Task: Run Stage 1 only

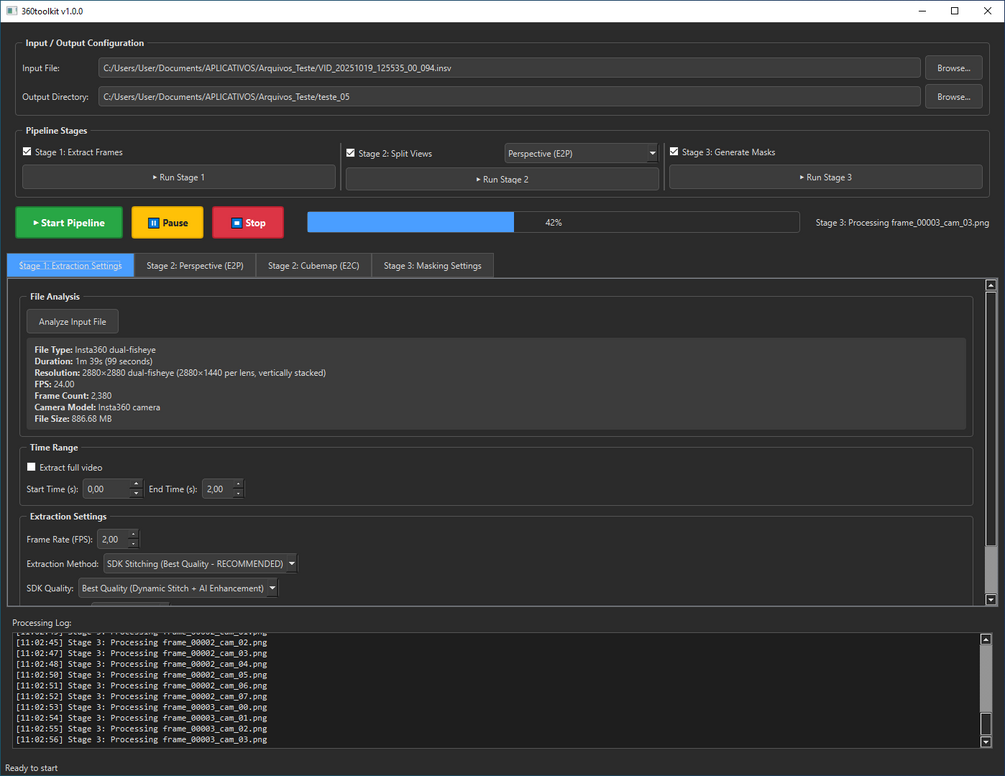Action: [x=179, y=177]
